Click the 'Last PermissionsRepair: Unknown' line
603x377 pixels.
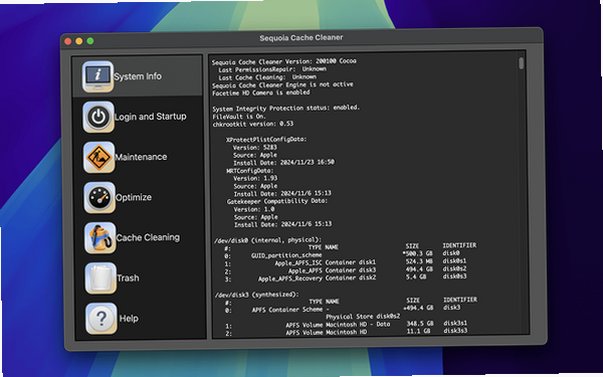(x=272, y=70)
